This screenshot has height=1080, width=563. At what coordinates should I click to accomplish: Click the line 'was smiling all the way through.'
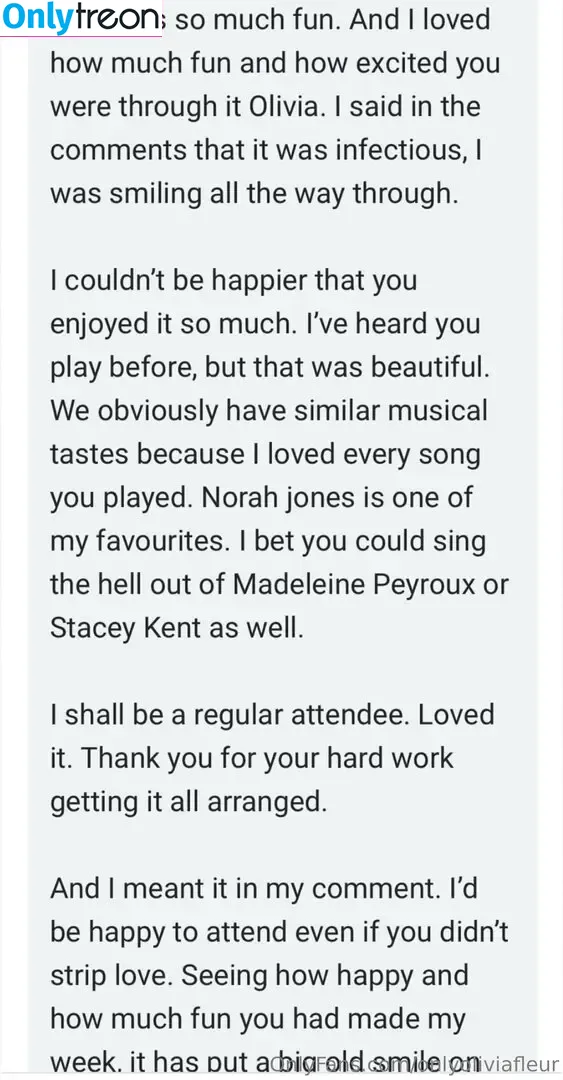(x=254, y=194)
